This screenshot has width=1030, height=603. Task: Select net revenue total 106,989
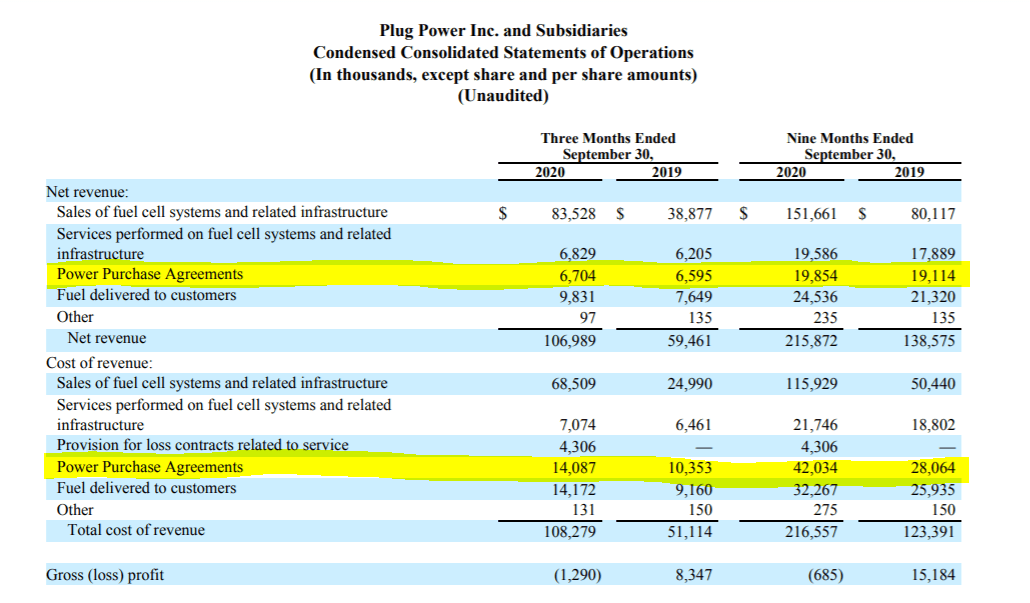tap(570, 340)
